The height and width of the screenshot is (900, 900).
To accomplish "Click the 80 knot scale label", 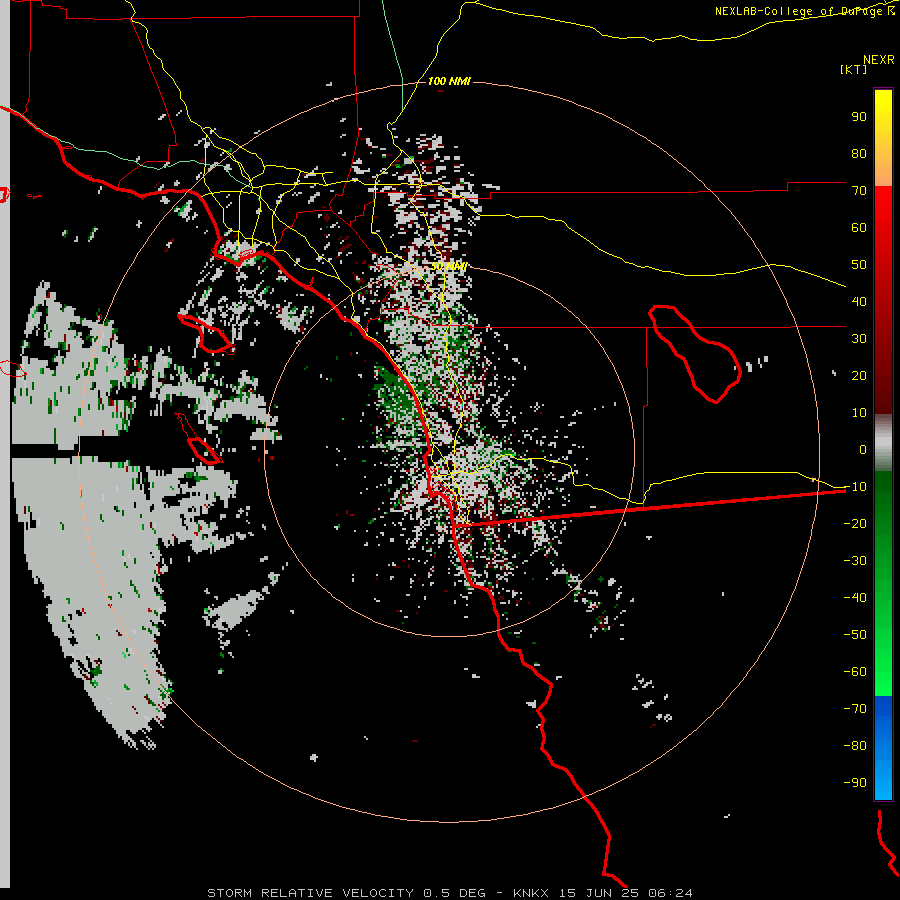I will coord(859,154).
